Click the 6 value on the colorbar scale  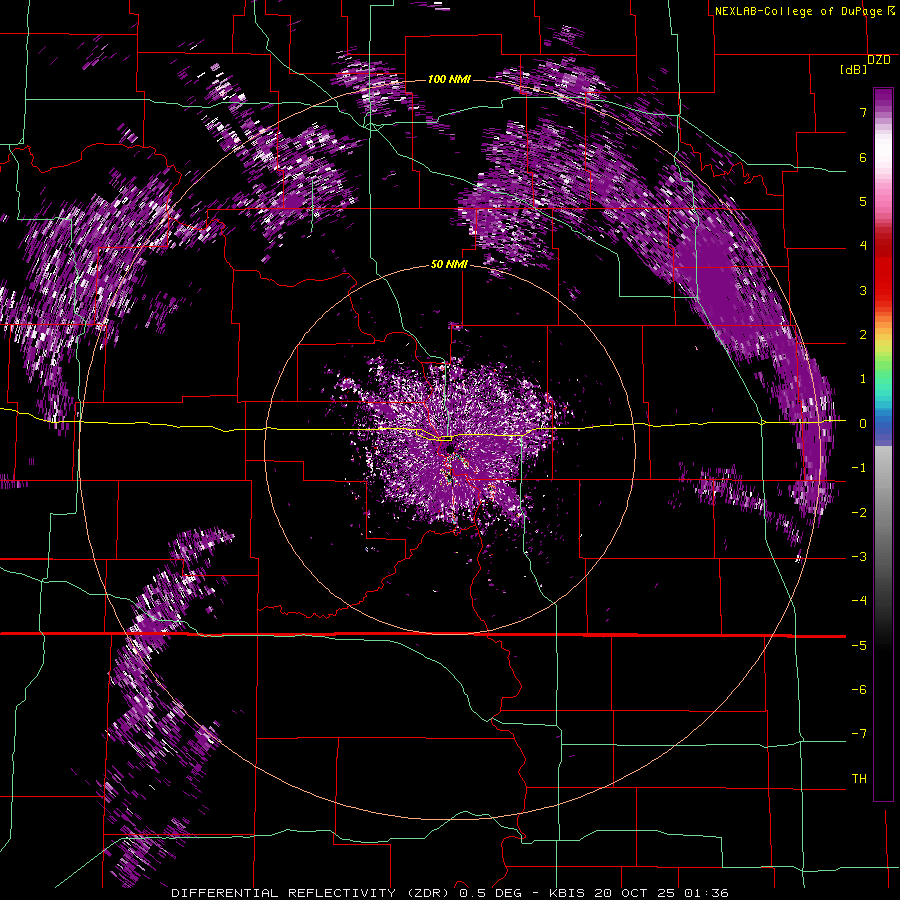tap(863, 157)
